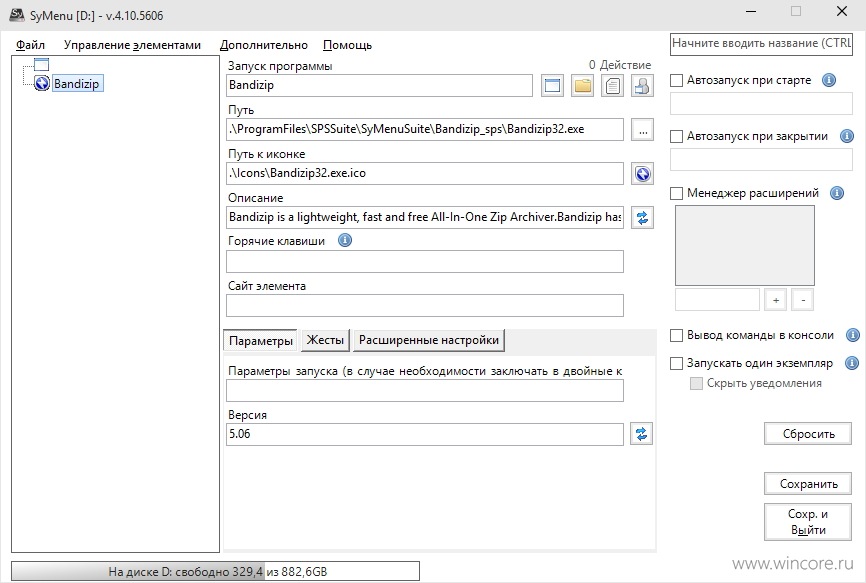866x583 pixels.
Task: Click the Сбросить button
Action: click(808, 434)
